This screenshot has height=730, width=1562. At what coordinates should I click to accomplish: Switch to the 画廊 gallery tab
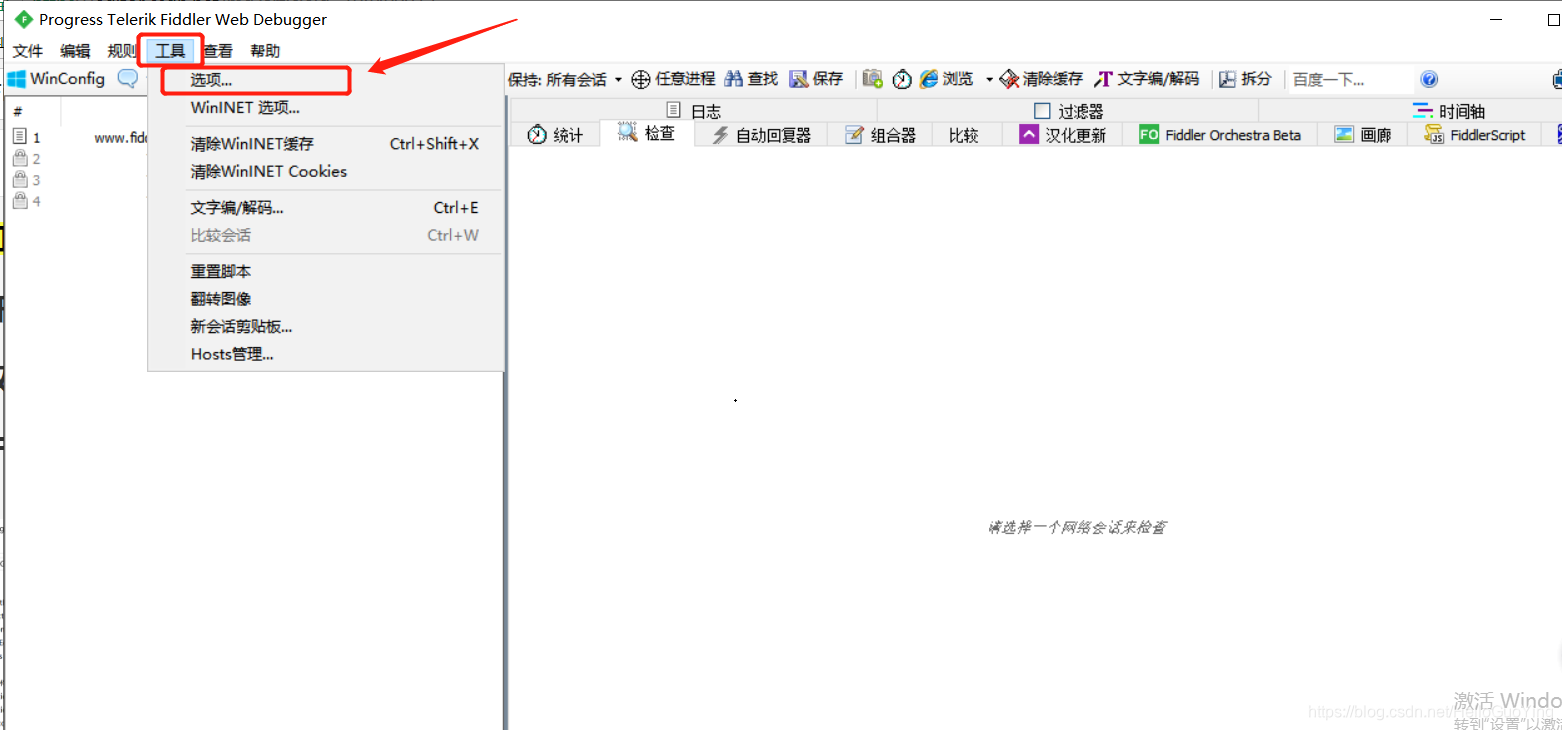(x=1362, y=135)
